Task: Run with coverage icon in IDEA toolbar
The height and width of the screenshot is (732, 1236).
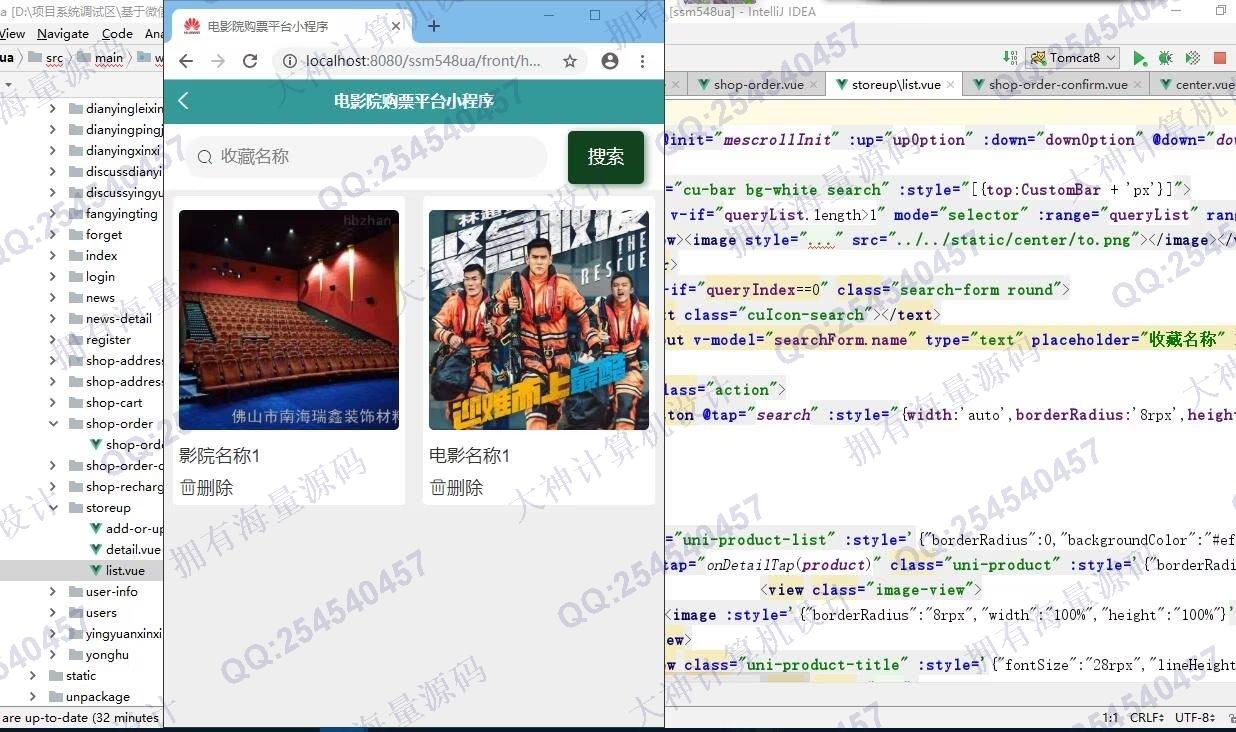Action: (x=1192, y=58)
